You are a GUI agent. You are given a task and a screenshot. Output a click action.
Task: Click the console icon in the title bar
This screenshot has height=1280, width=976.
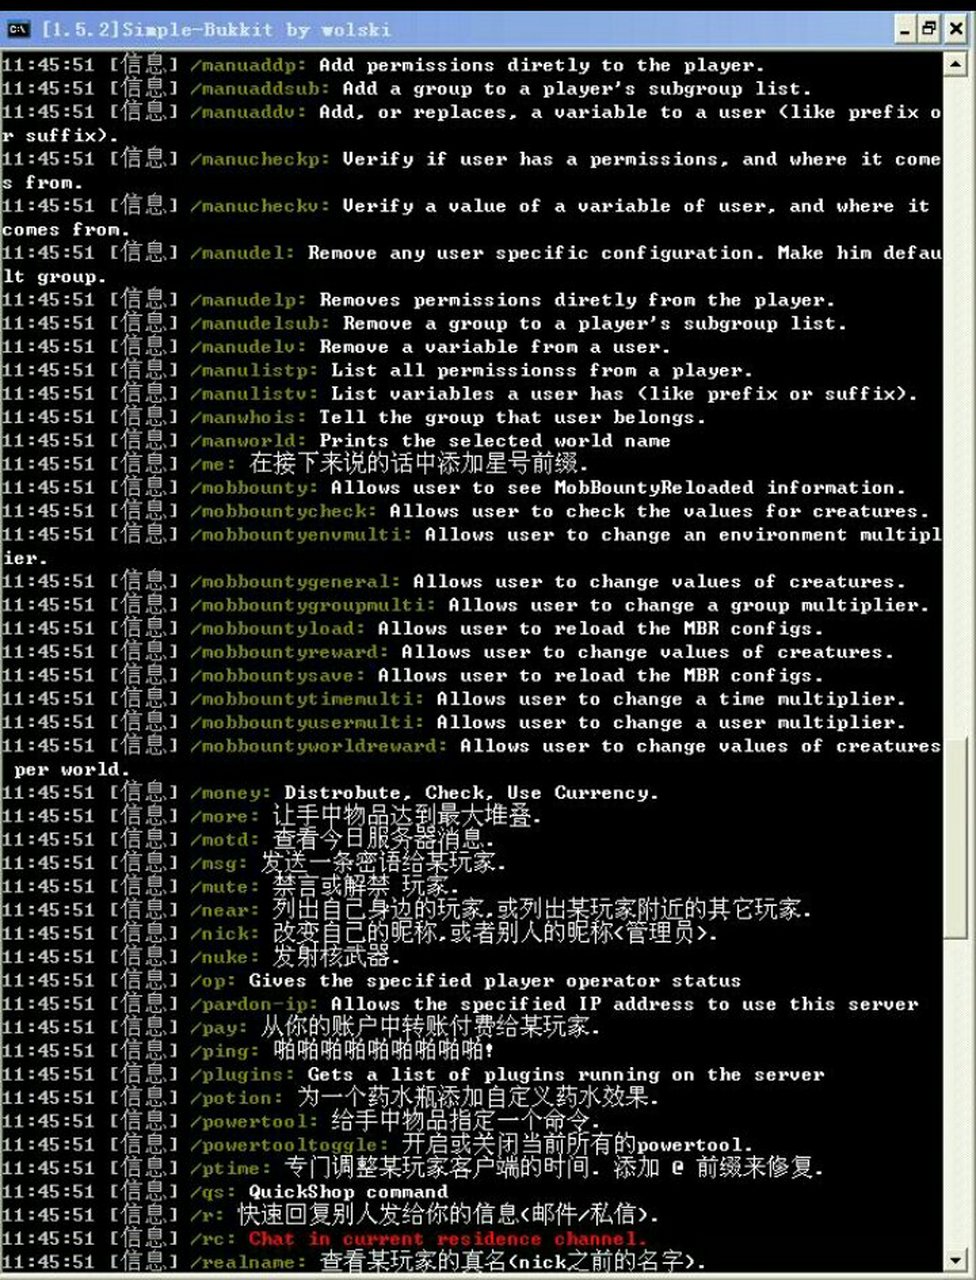pos(17,29)
